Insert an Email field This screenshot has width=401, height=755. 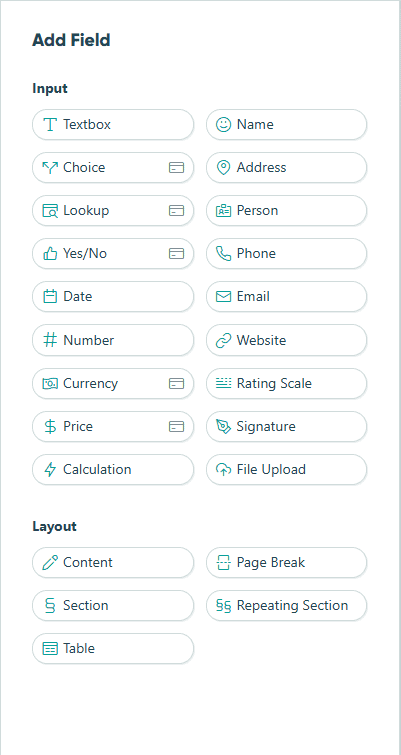pyautogui.click(x=286, y=296)
